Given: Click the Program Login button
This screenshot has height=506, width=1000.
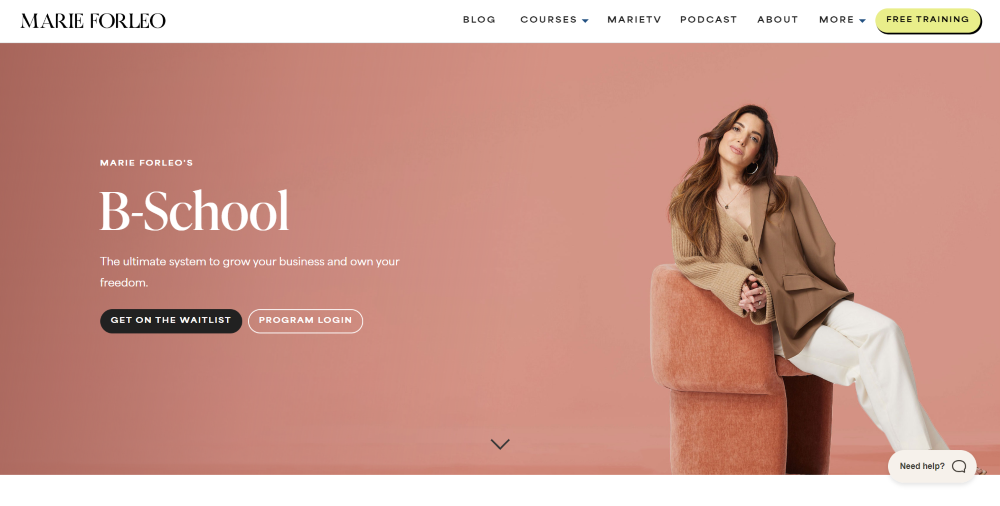Looking at the screenshot, I should pyautogui.click(x=305, y=321).
